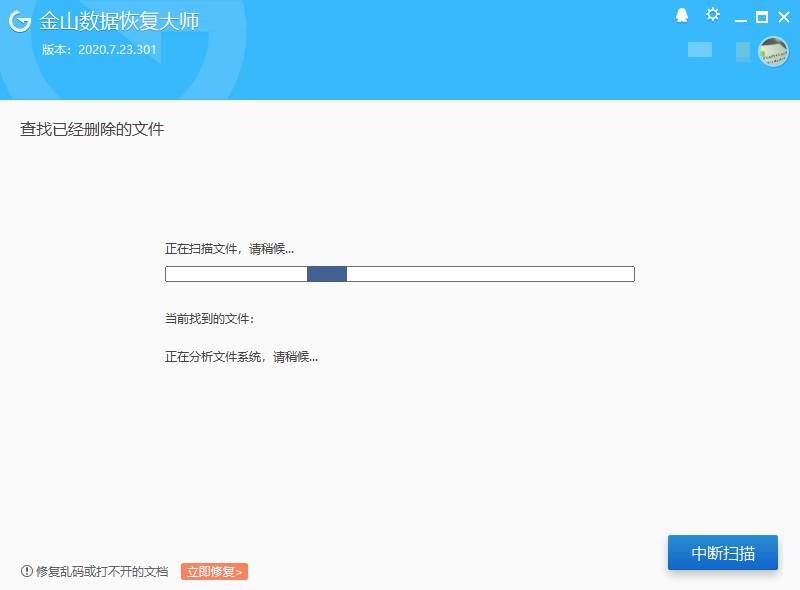
Task: Click the circular avatar image in titlebar
Action: coord(775,51)
